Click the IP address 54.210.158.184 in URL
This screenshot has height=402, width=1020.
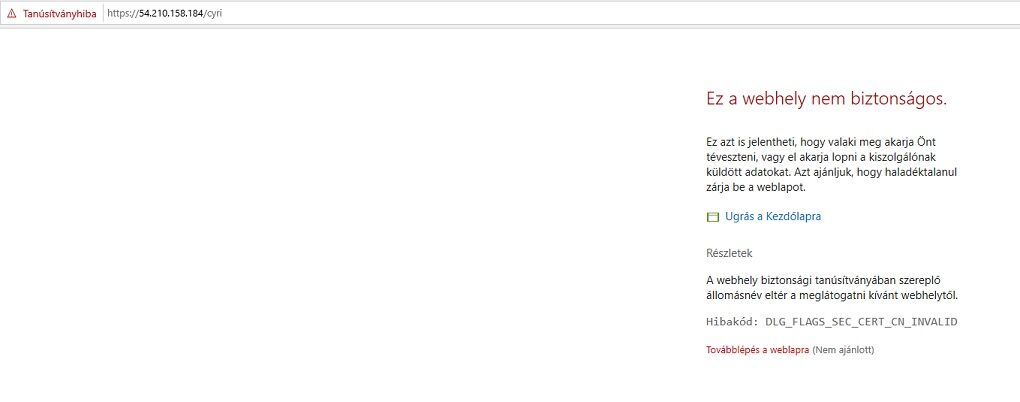click(x=171, y=14)
